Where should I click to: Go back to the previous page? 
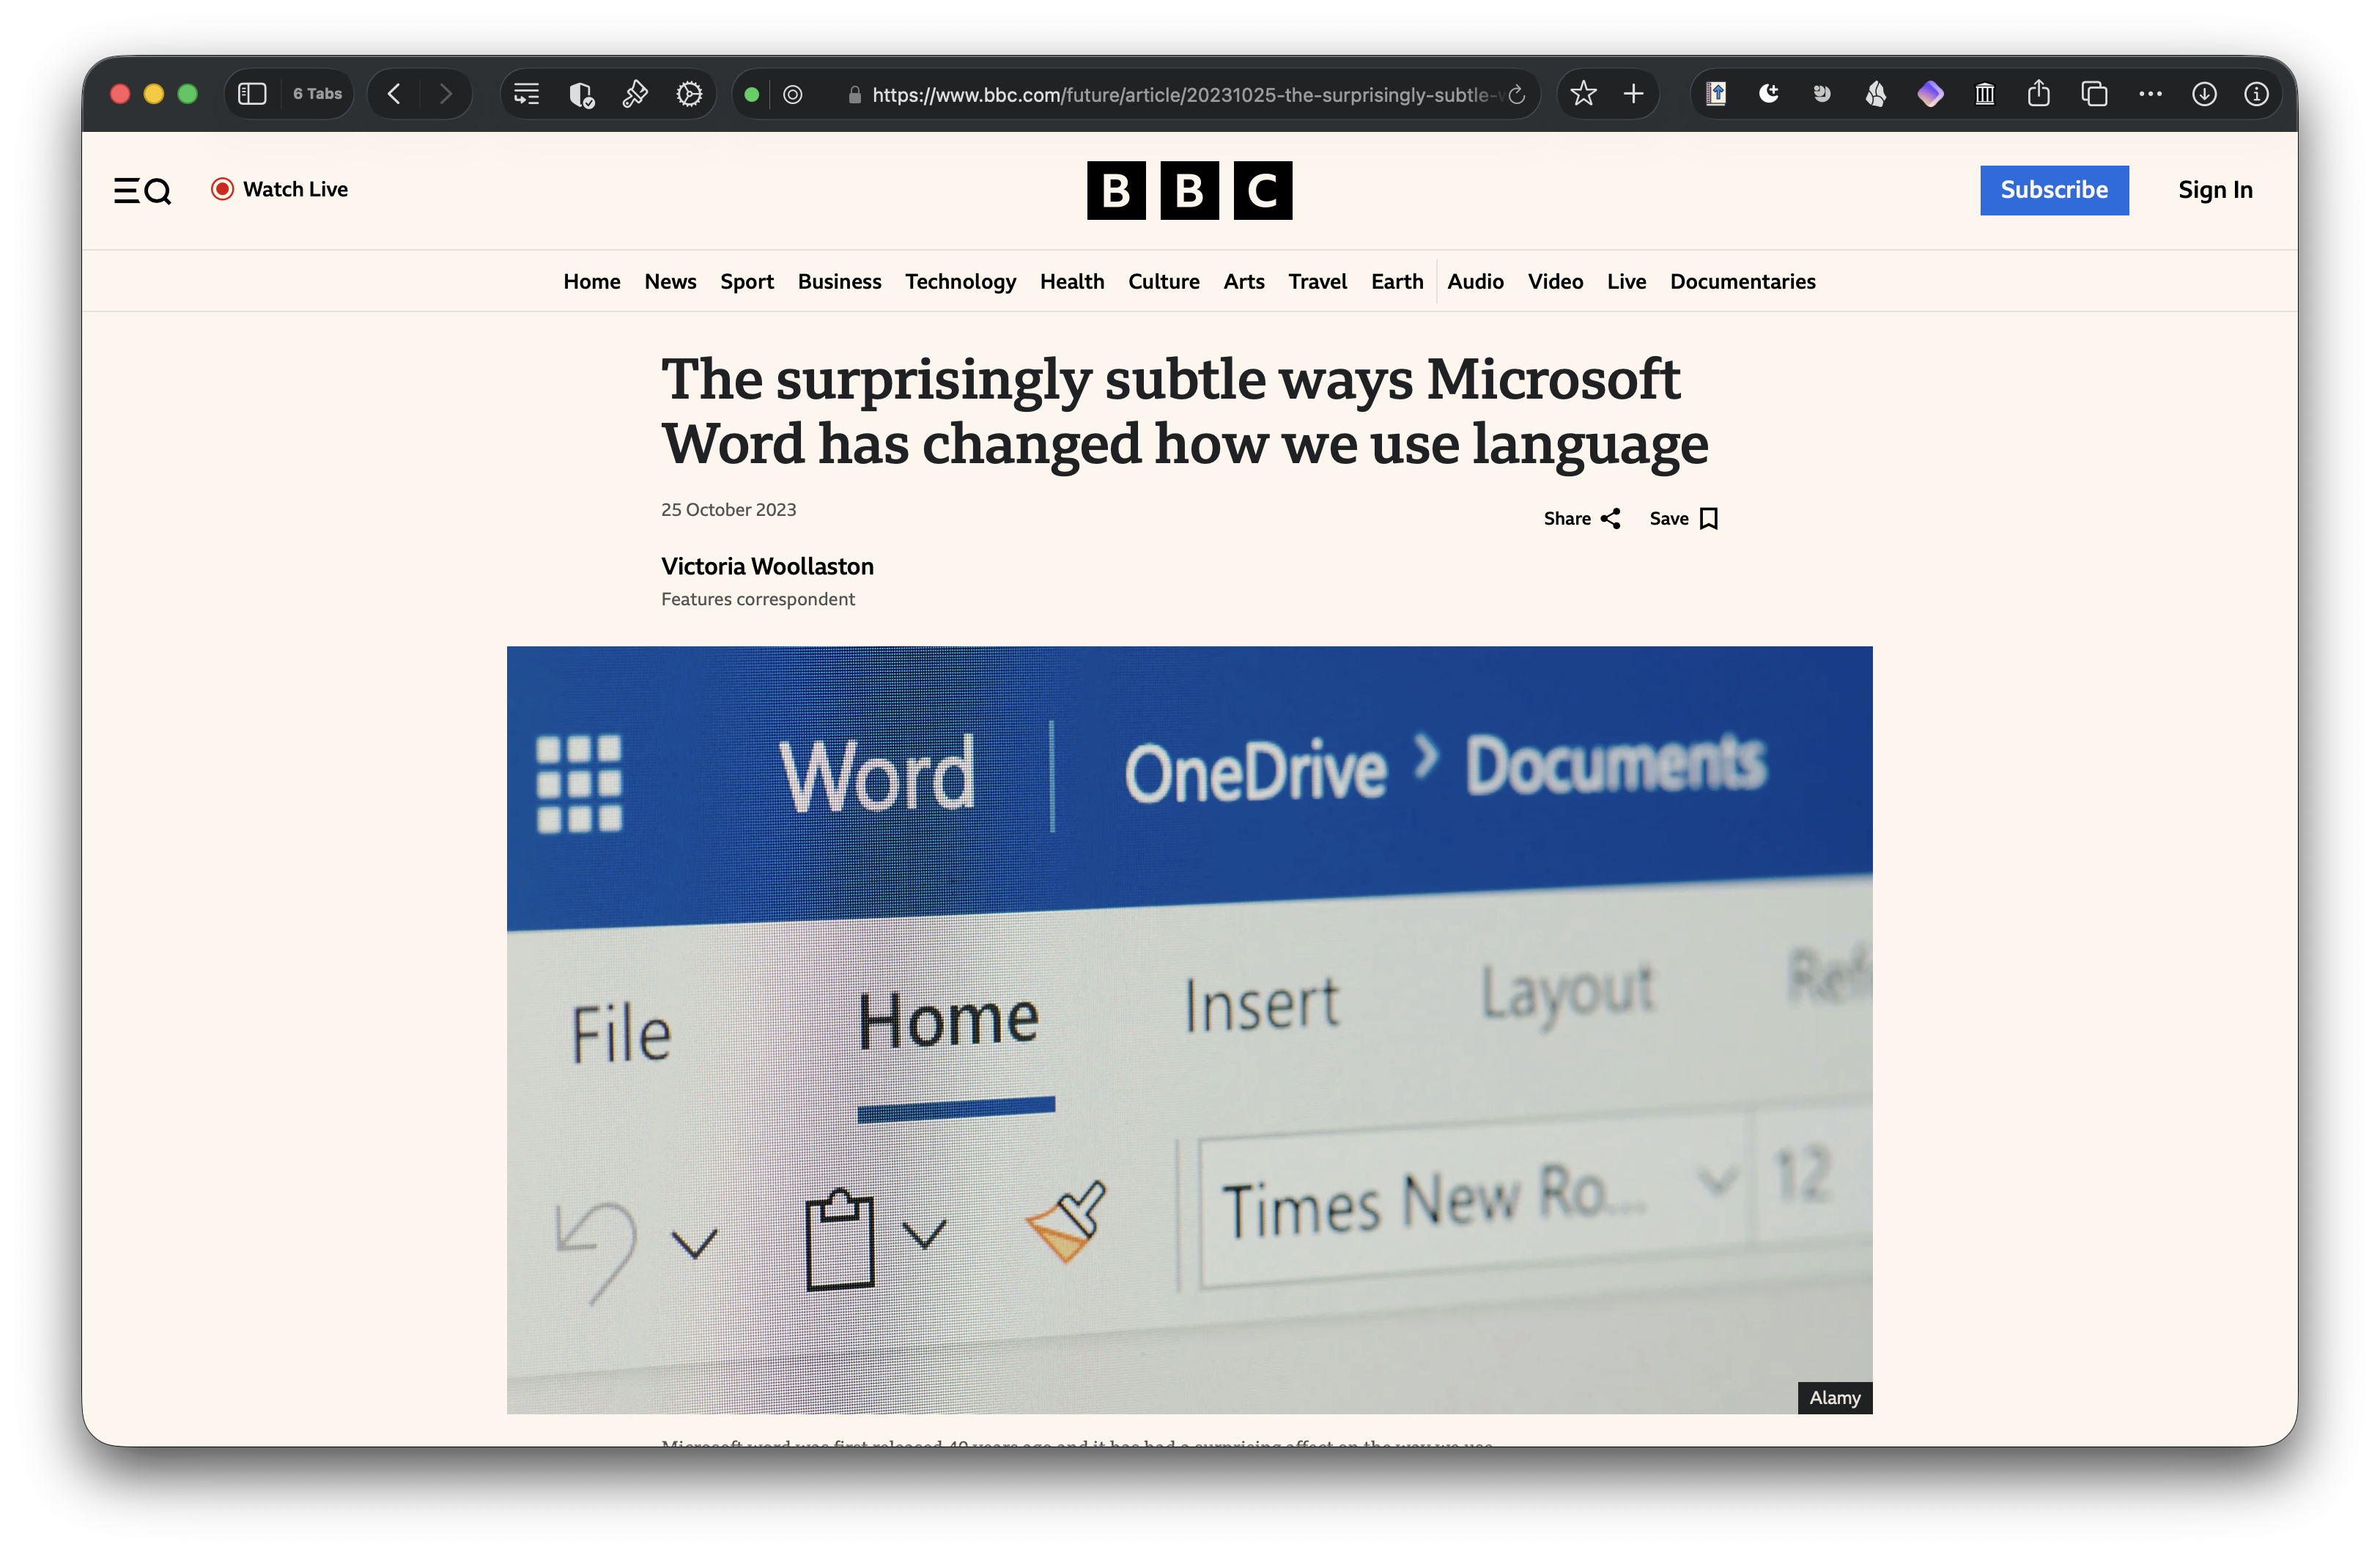[x=394, y=94]
